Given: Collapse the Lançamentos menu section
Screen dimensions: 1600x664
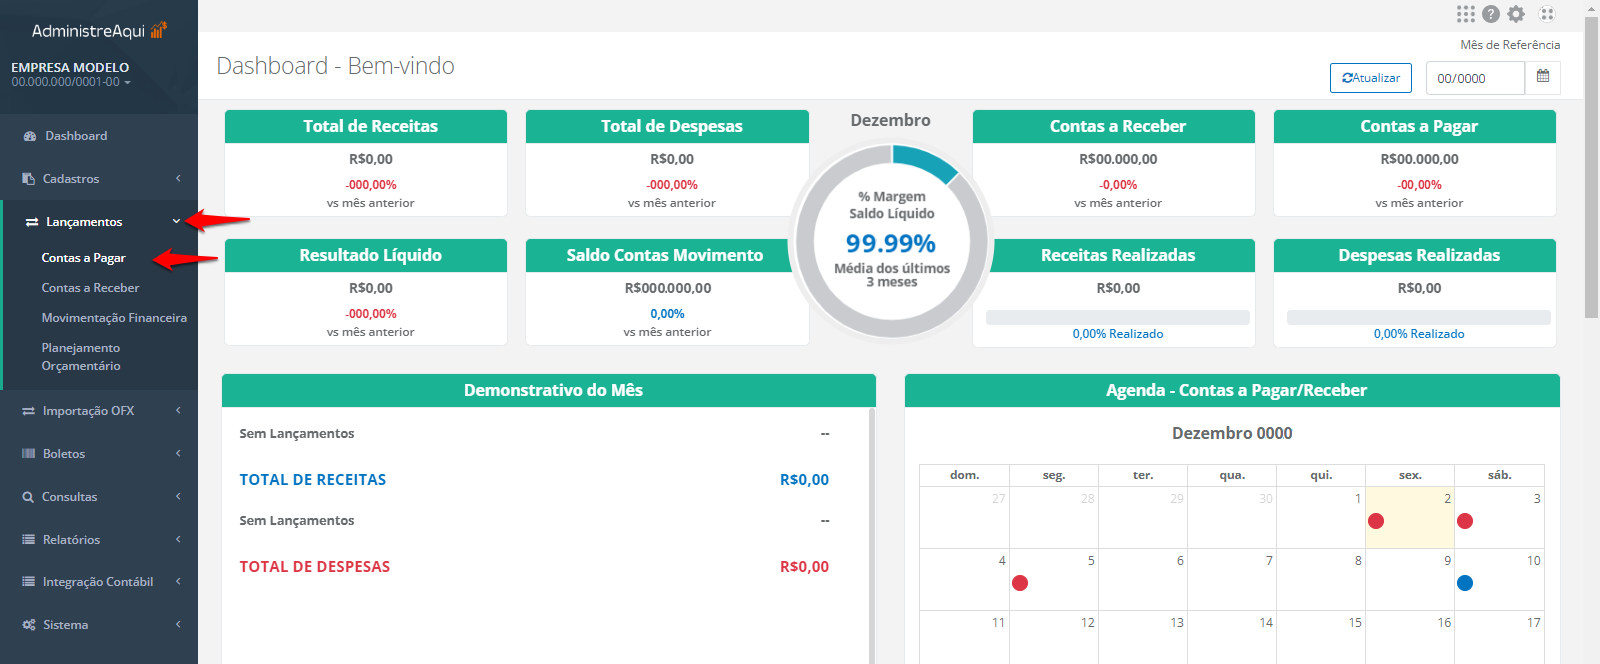Looking at the screenshot, I should pos(100,222).
